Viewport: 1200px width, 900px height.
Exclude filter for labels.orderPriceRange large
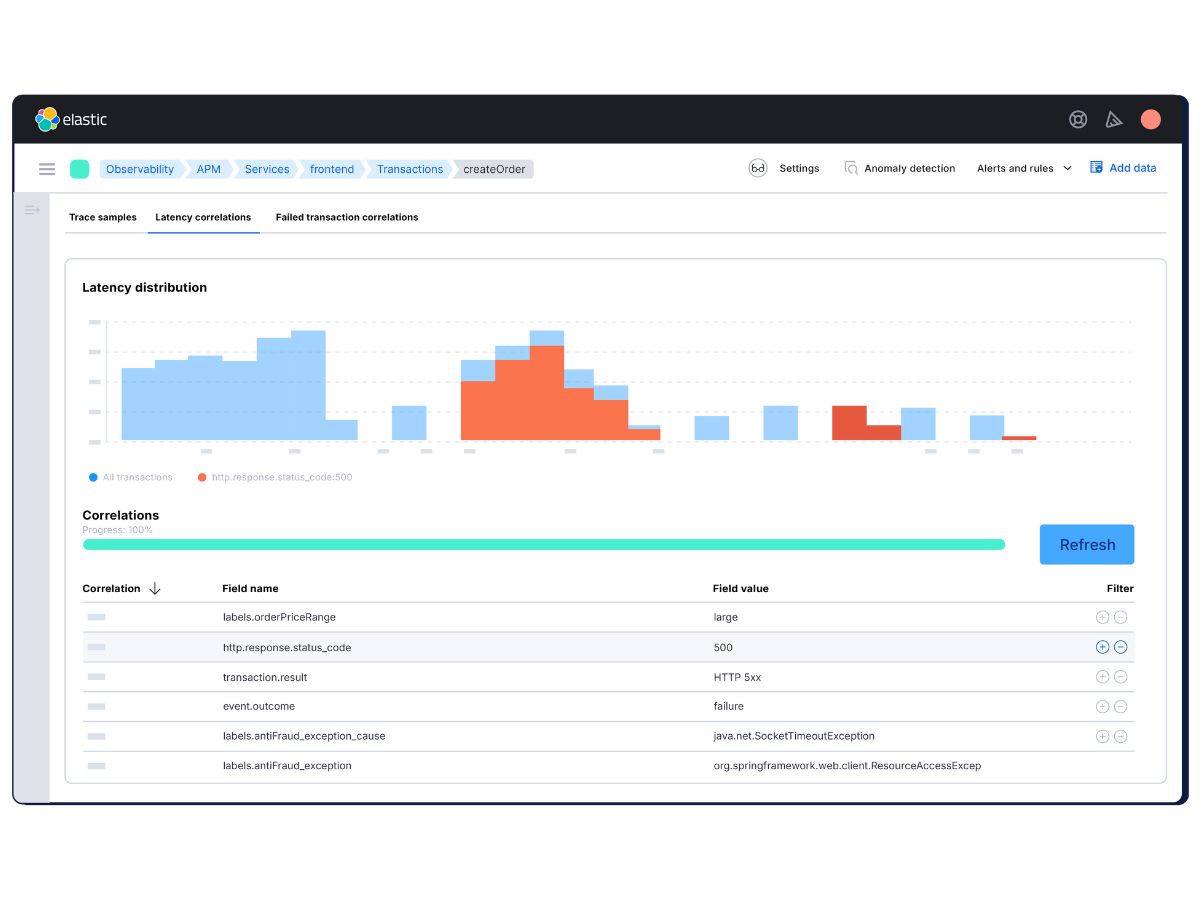coord(1121,617)
